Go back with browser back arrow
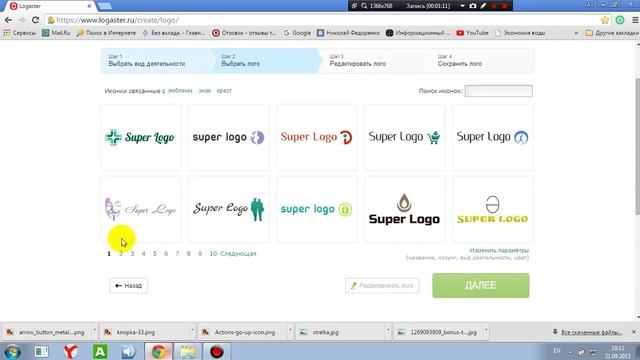 tap(8, 20)
